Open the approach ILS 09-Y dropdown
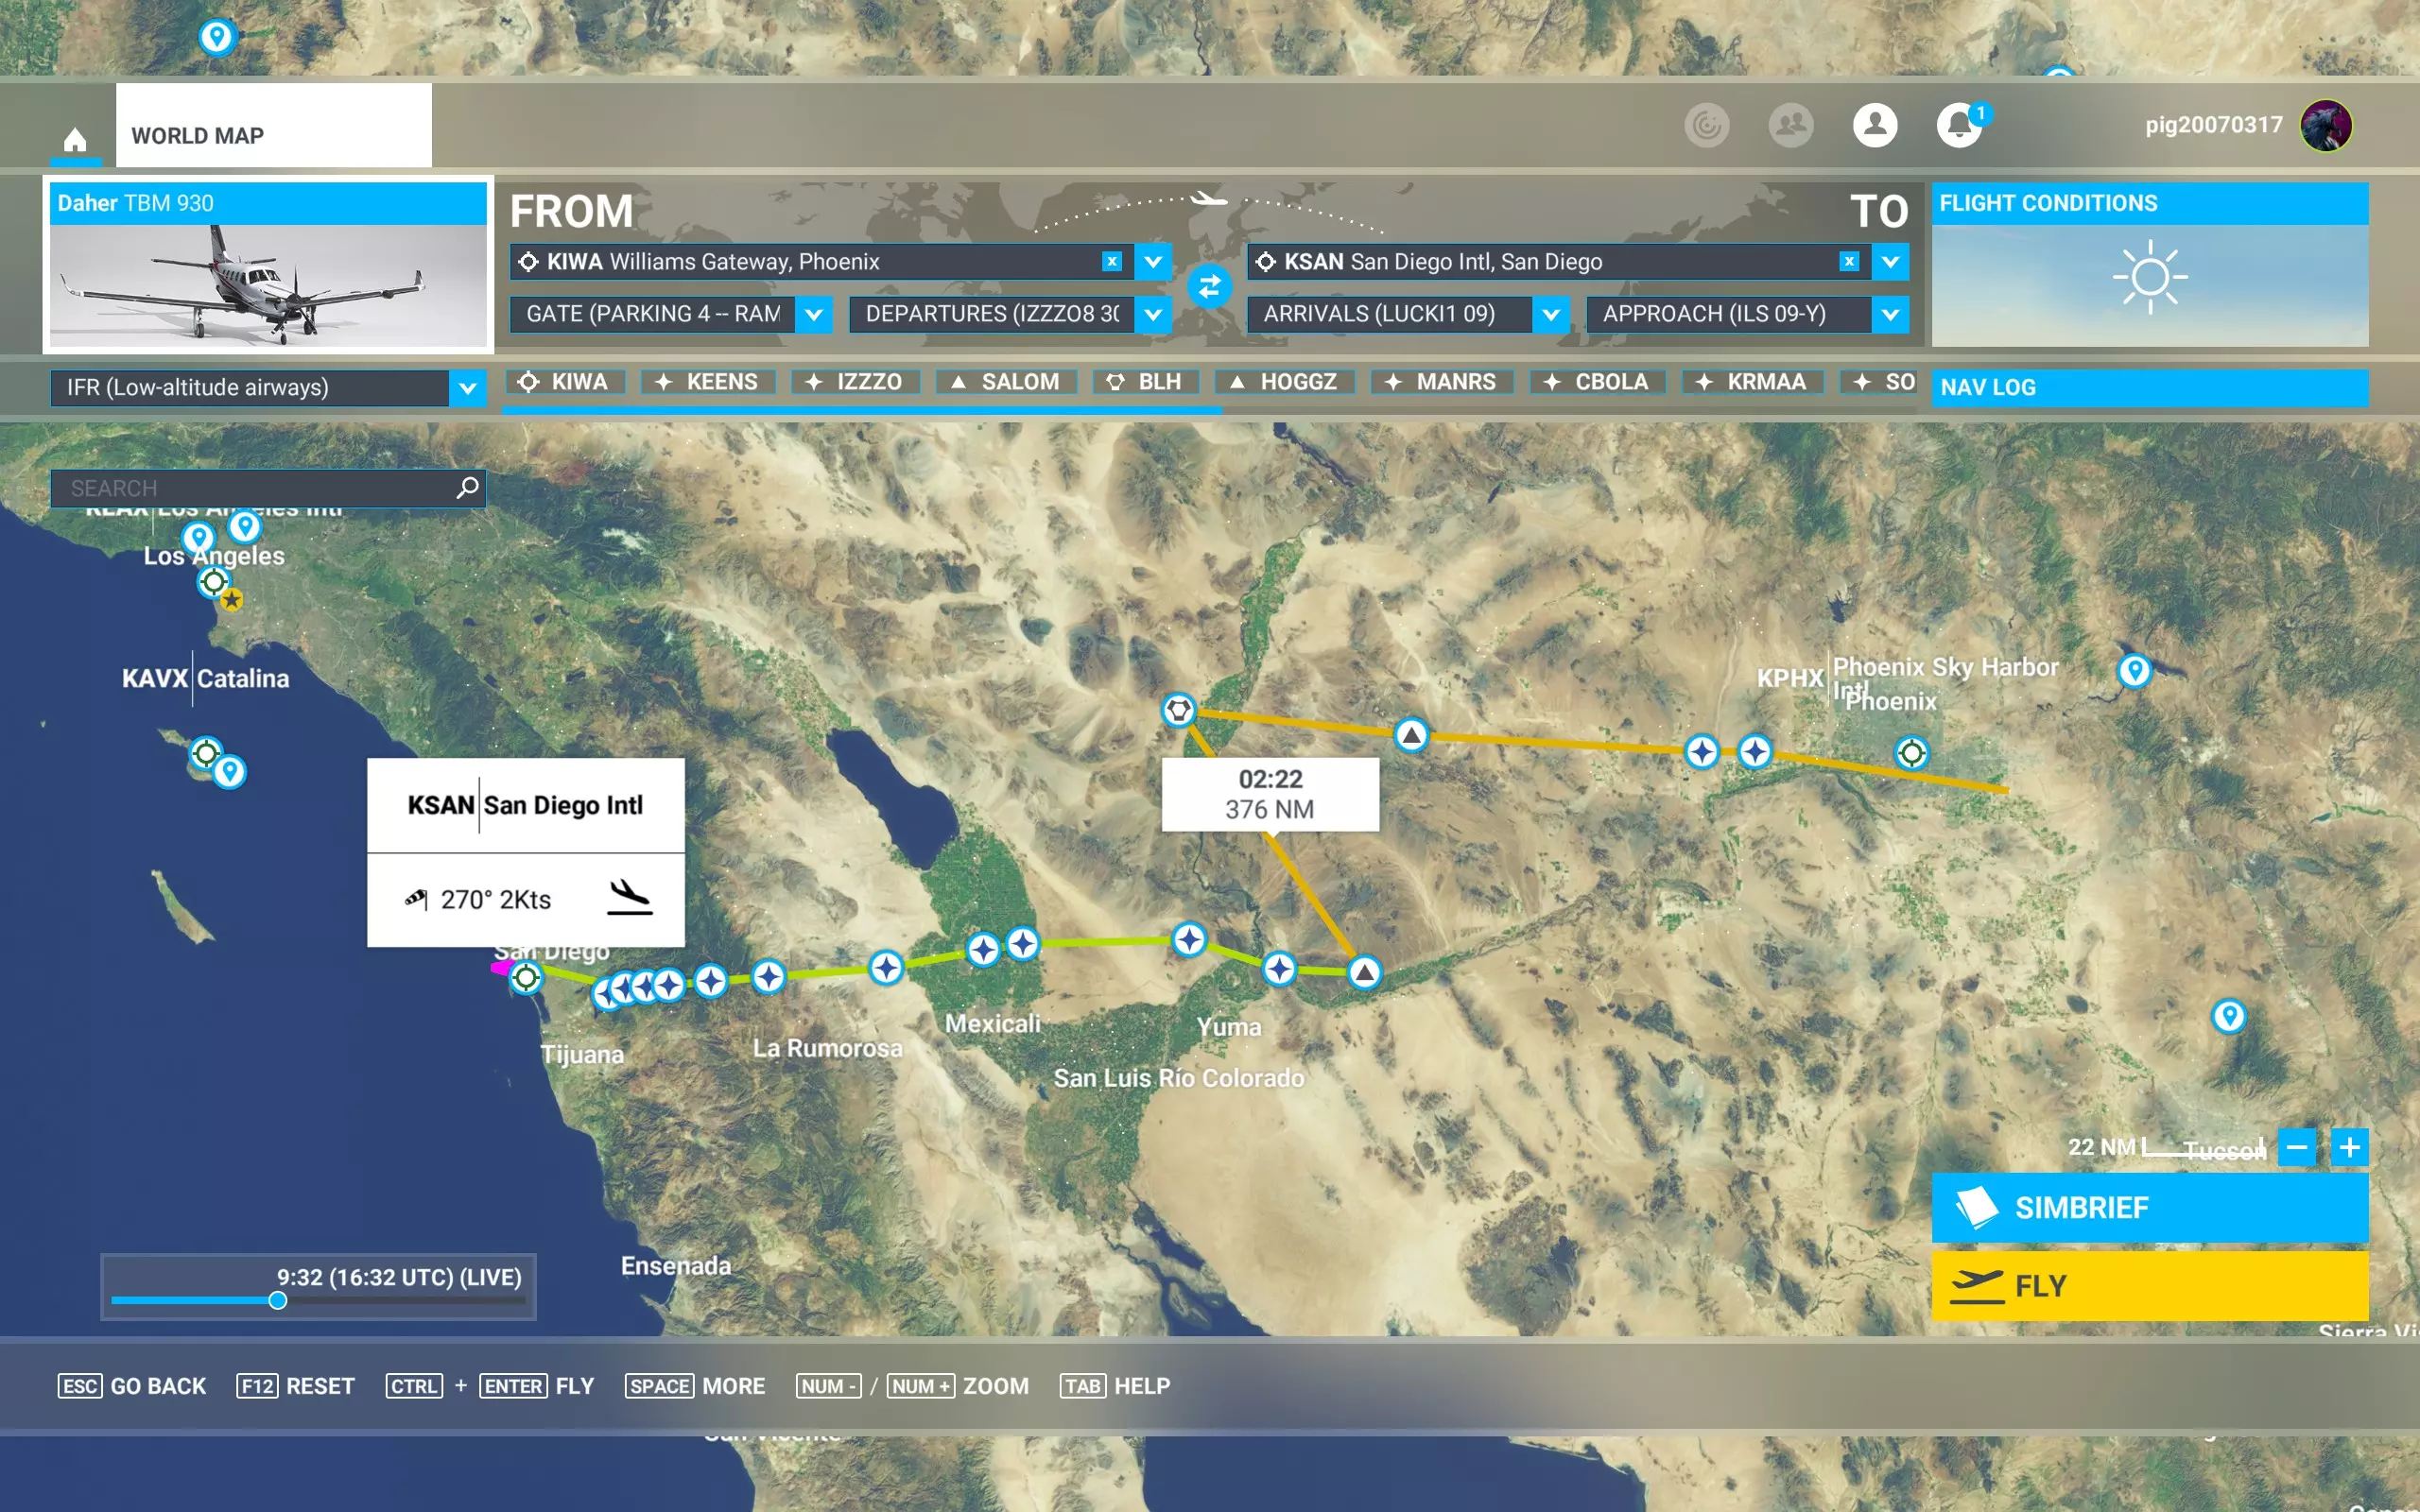Image resolution: width=2420 pixels, height=1512 pixels. click(x=1889, y=314)
